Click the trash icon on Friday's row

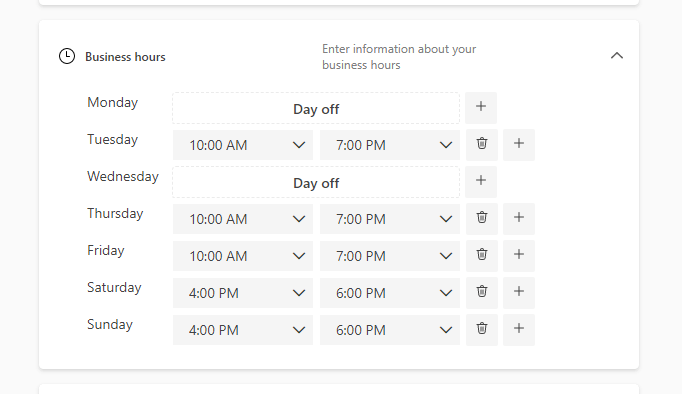point(481,256)
